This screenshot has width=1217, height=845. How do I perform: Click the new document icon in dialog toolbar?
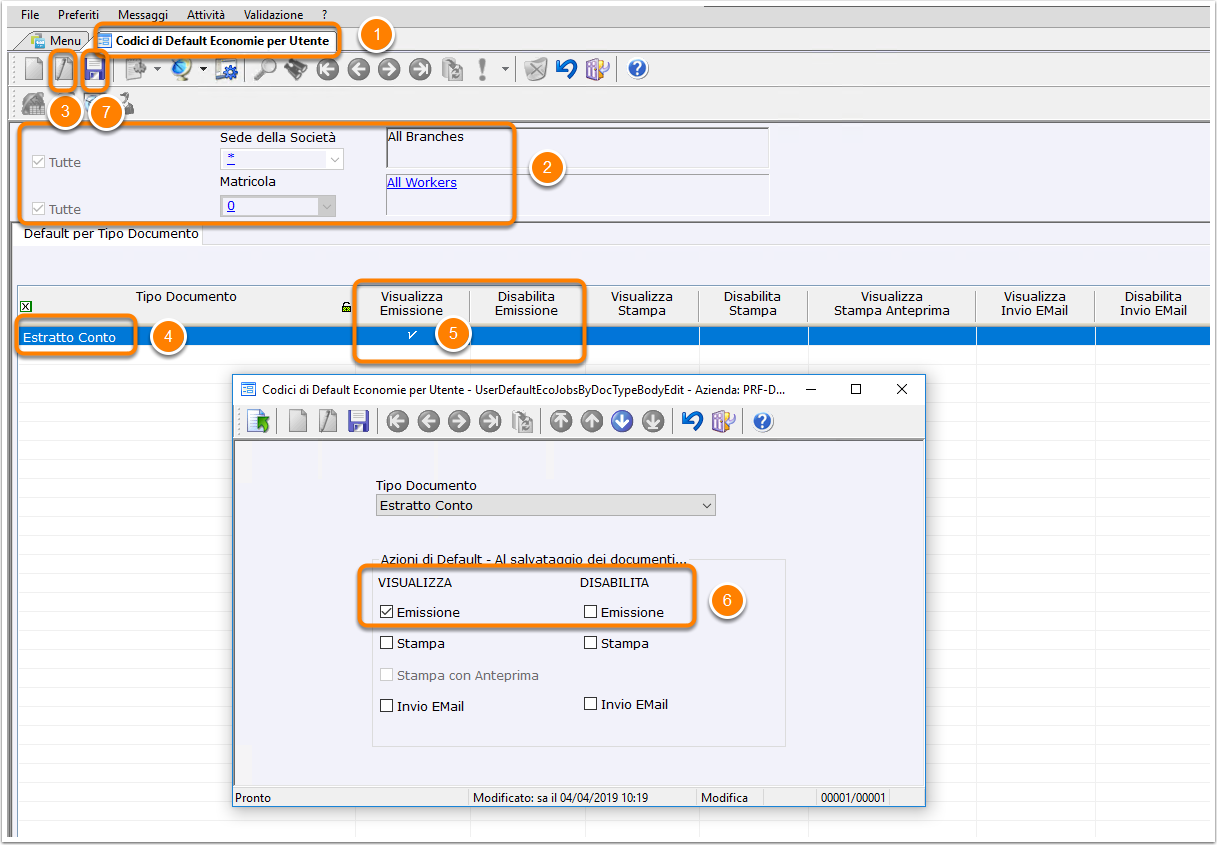point(297,421)
